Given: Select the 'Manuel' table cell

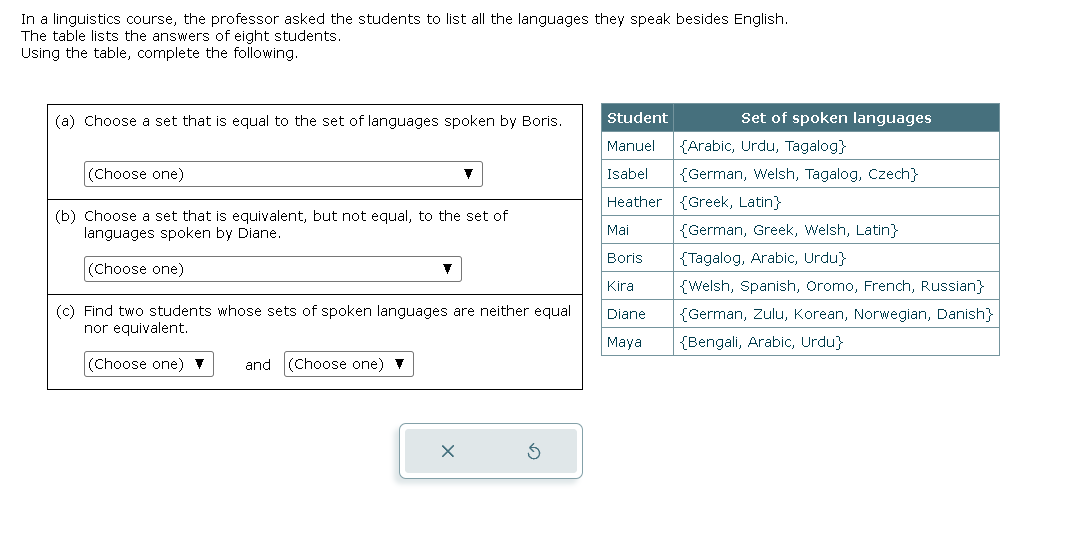Looking at the screenshot, I should (x=638, y=146).
